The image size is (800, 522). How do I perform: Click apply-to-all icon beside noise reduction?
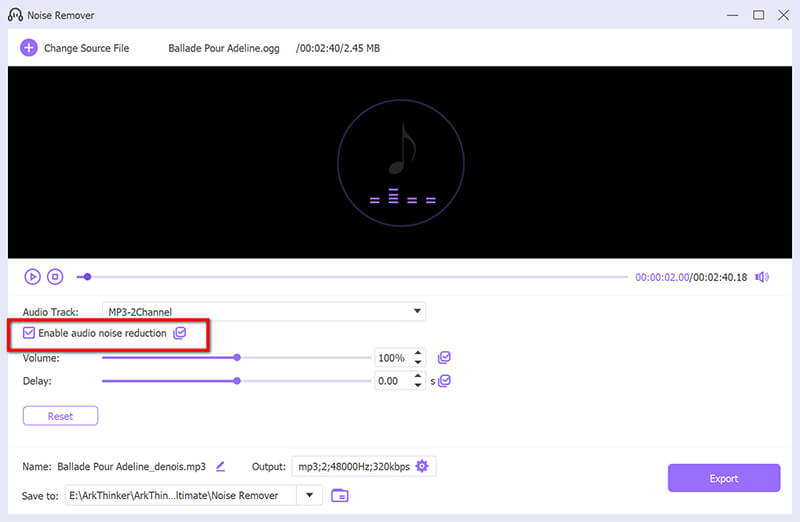(180, 333)
